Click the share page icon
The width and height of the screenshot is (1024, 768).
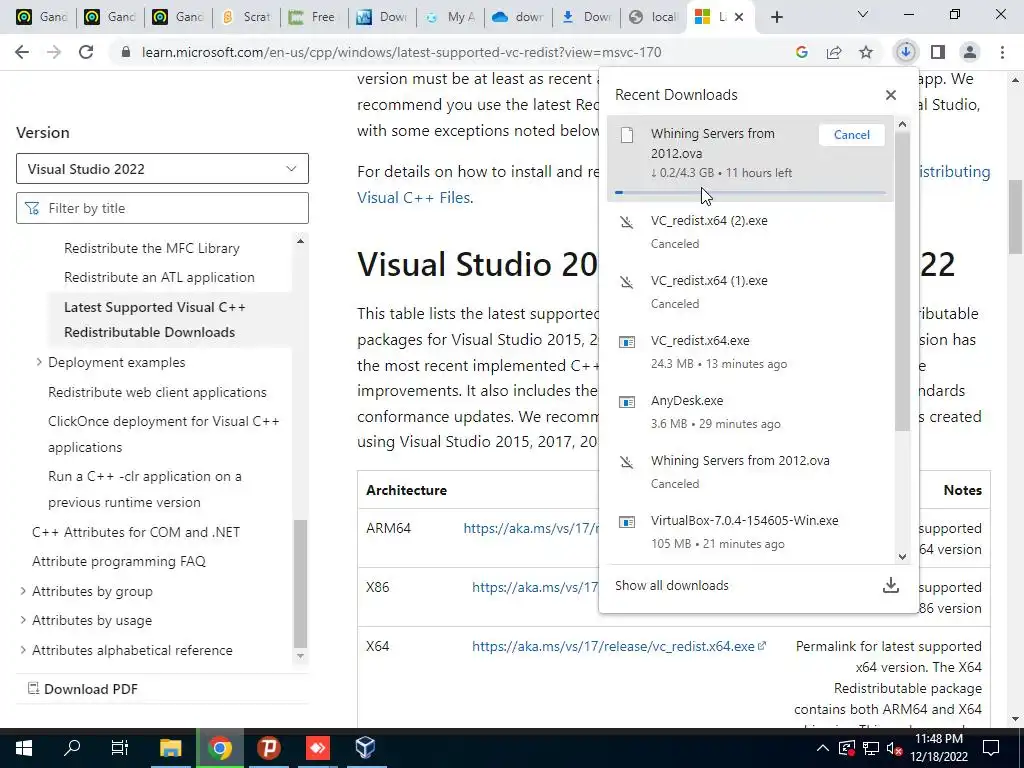834,52
